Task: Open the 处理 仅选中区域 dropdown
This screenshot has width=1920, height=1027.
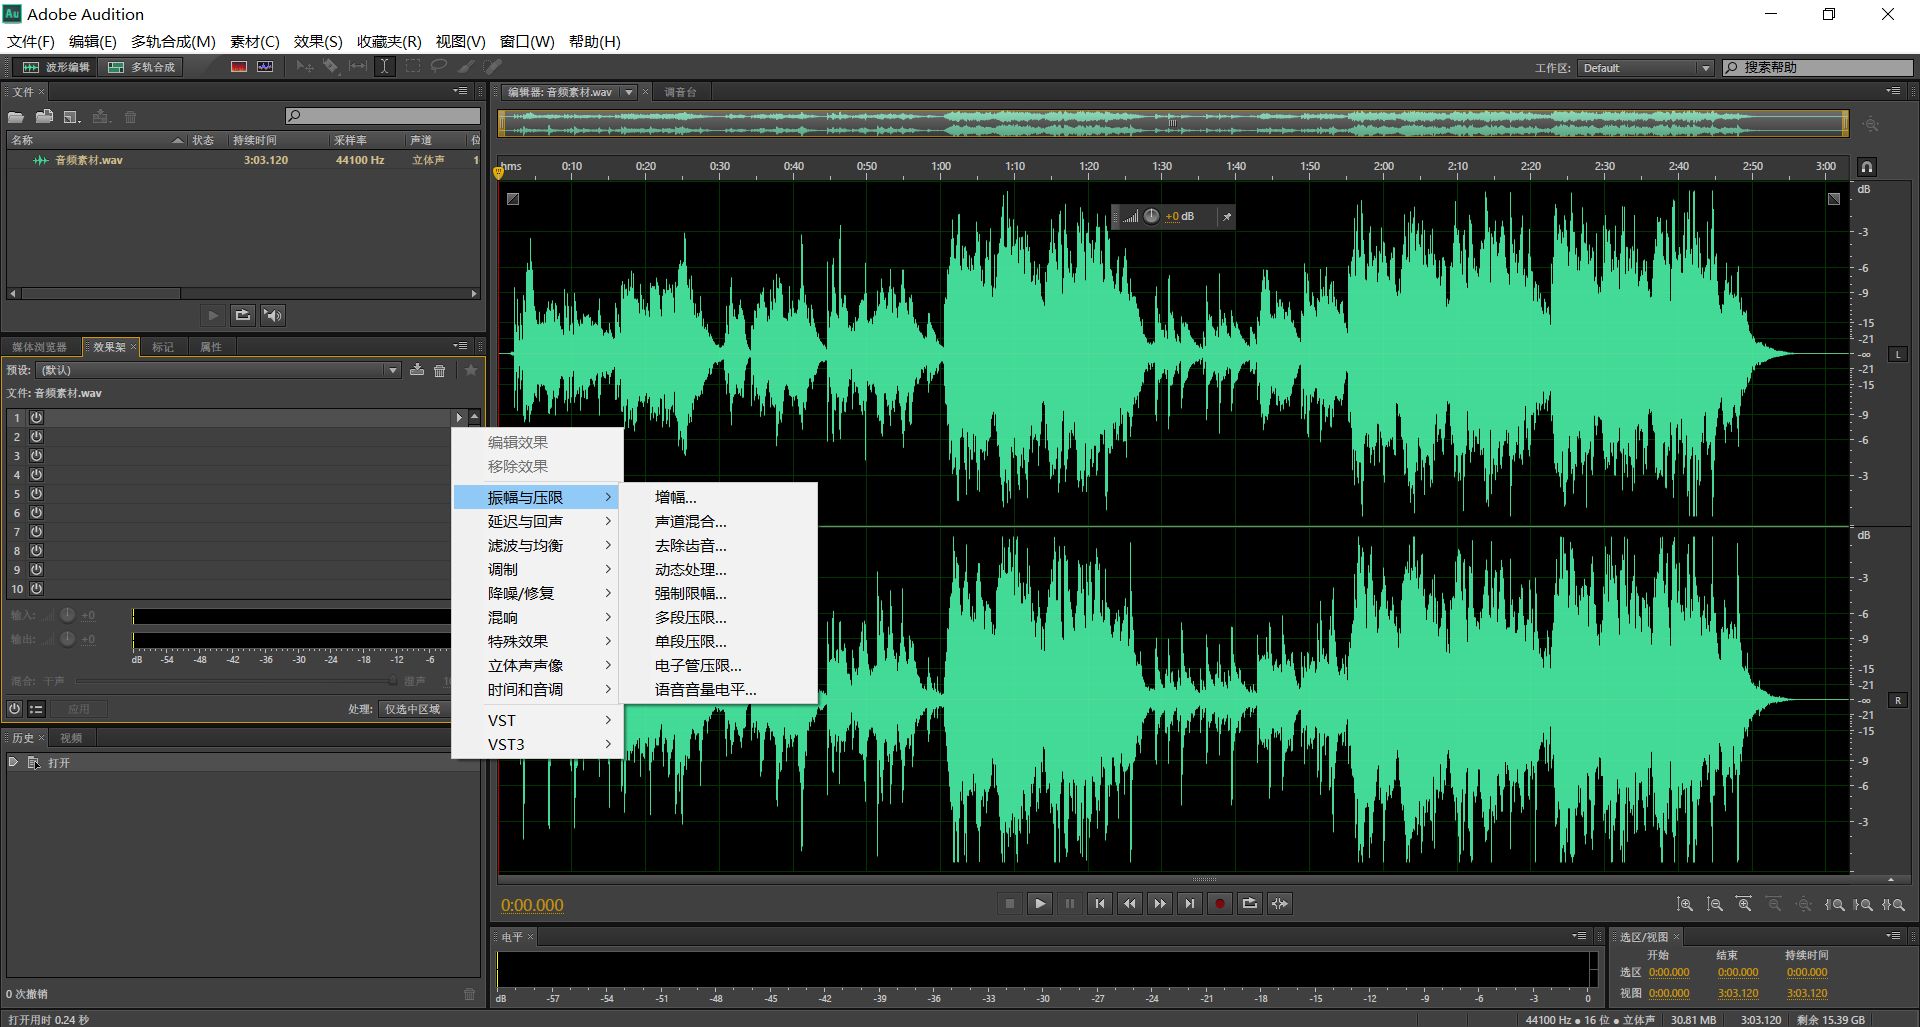Action: point(413,709)
